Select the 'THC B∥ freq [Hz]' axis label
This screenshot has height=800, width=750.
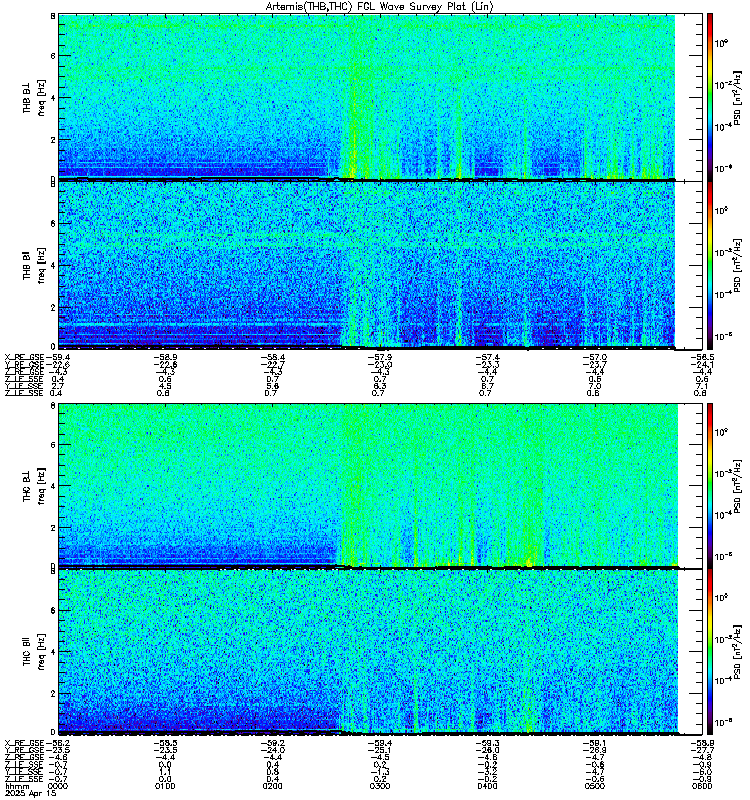(x=34, y=652)
